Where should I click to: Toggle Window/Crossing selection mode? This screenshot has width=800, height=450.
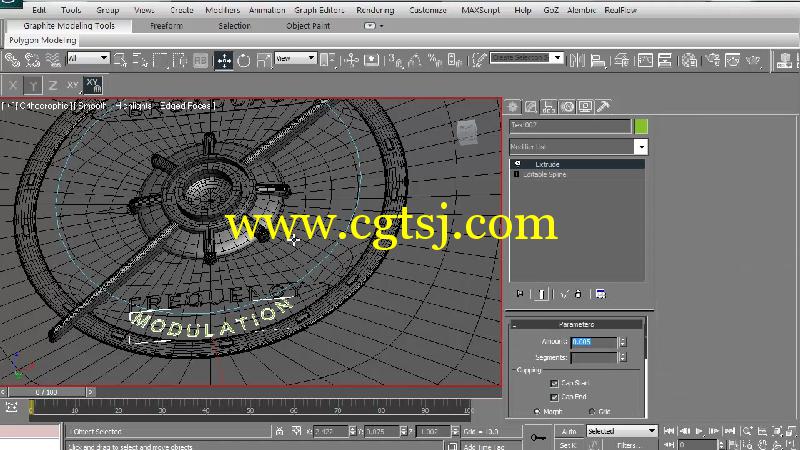tap(180, 60)
